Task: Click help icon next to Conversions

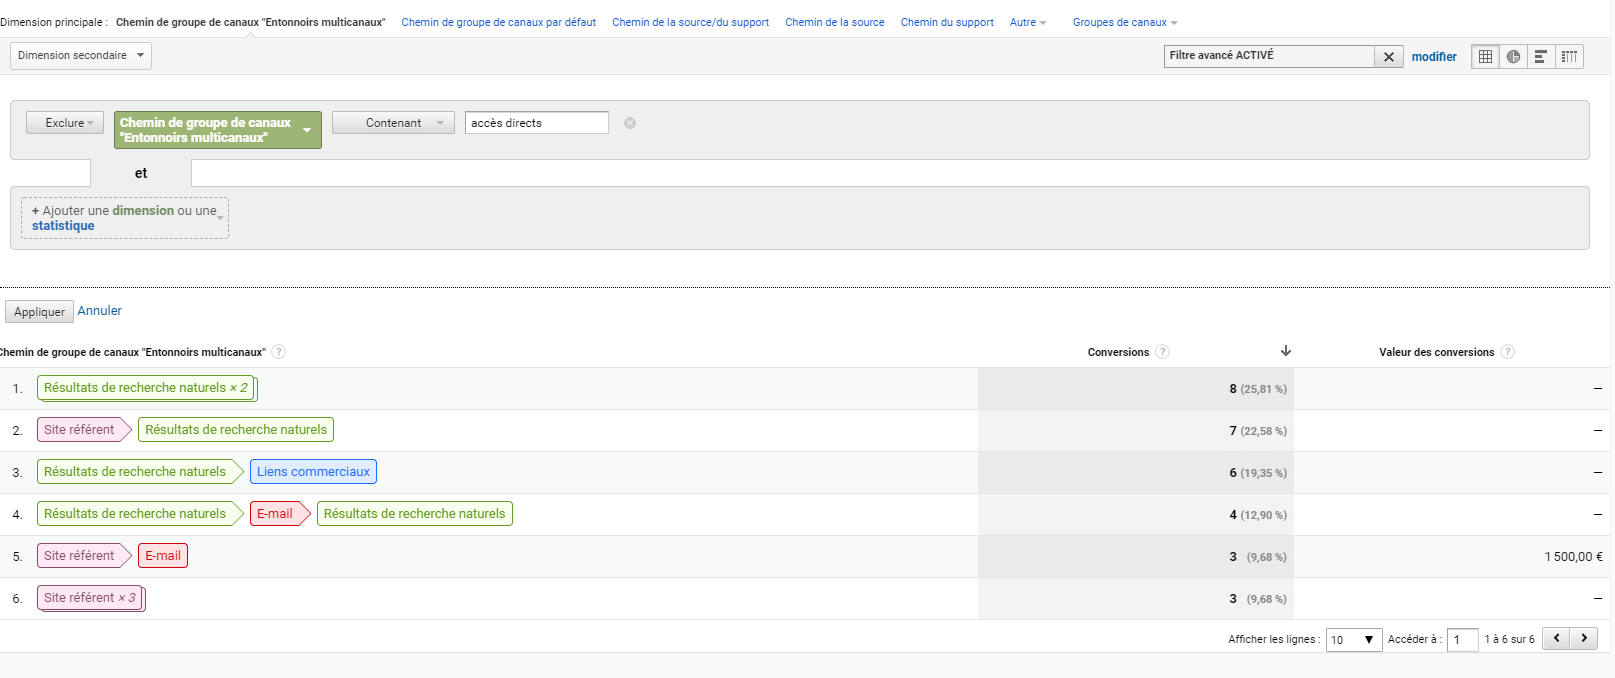Action: (1162, 352)
